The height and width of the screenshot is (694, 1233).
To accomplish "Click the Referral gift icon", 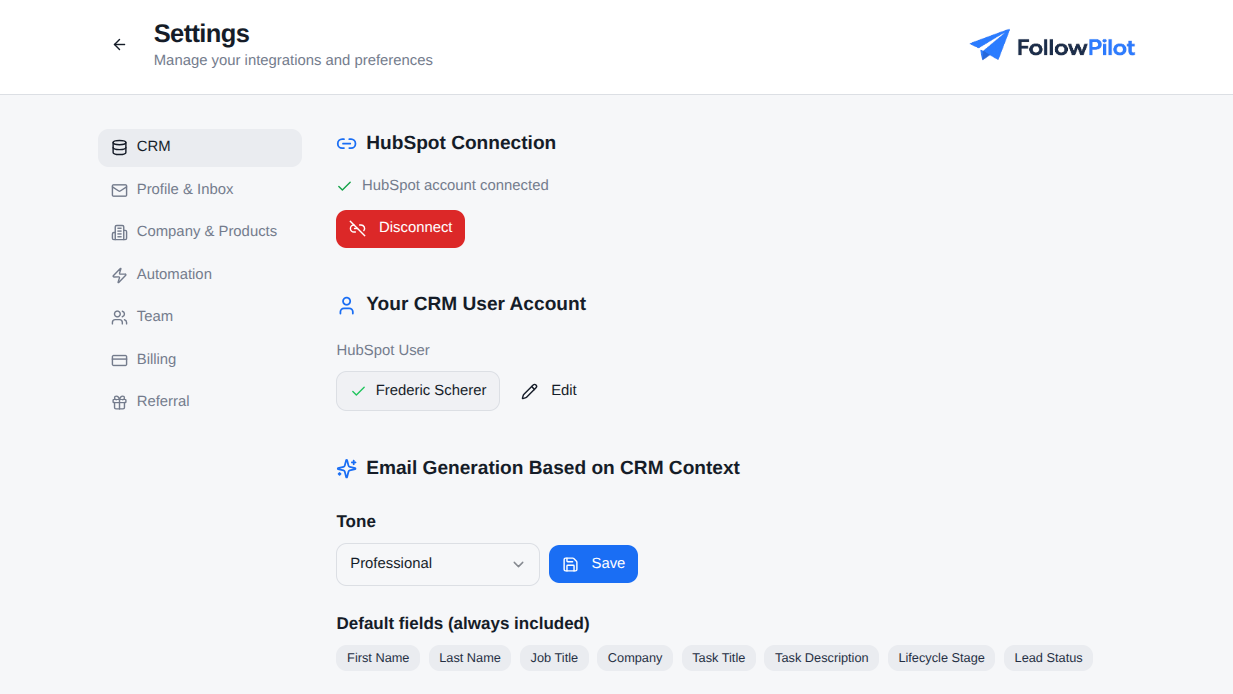I will tap(119, 402).
